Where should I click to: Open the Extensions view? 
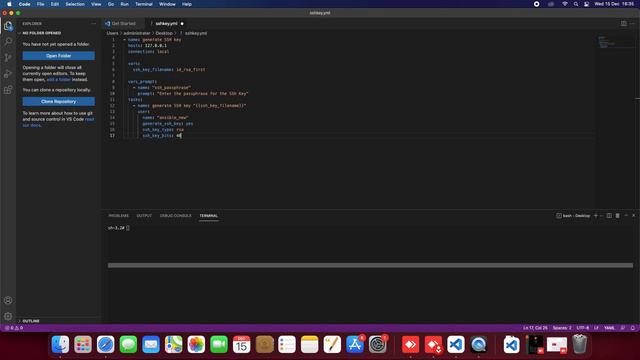pos(8,90)
